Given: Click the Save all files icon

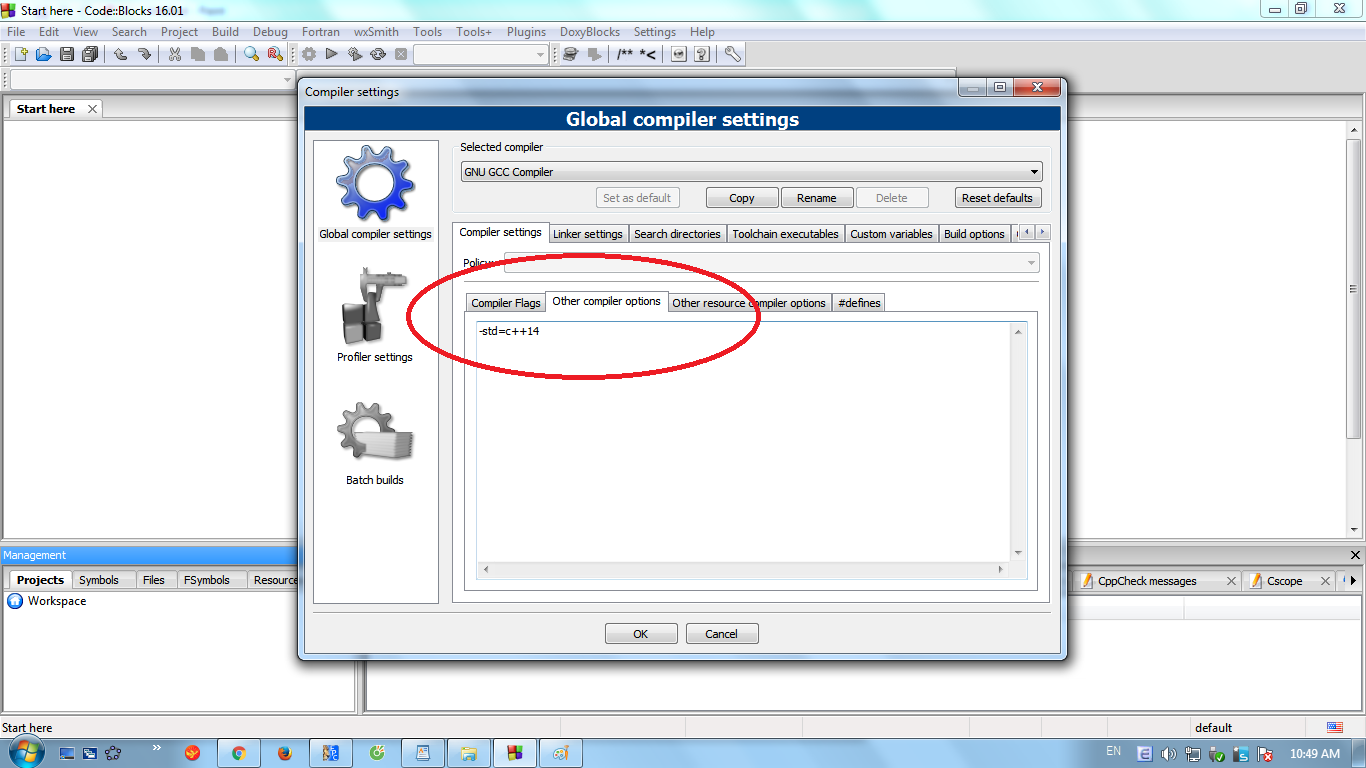Looking at the screenshot, I should point(90,54).
